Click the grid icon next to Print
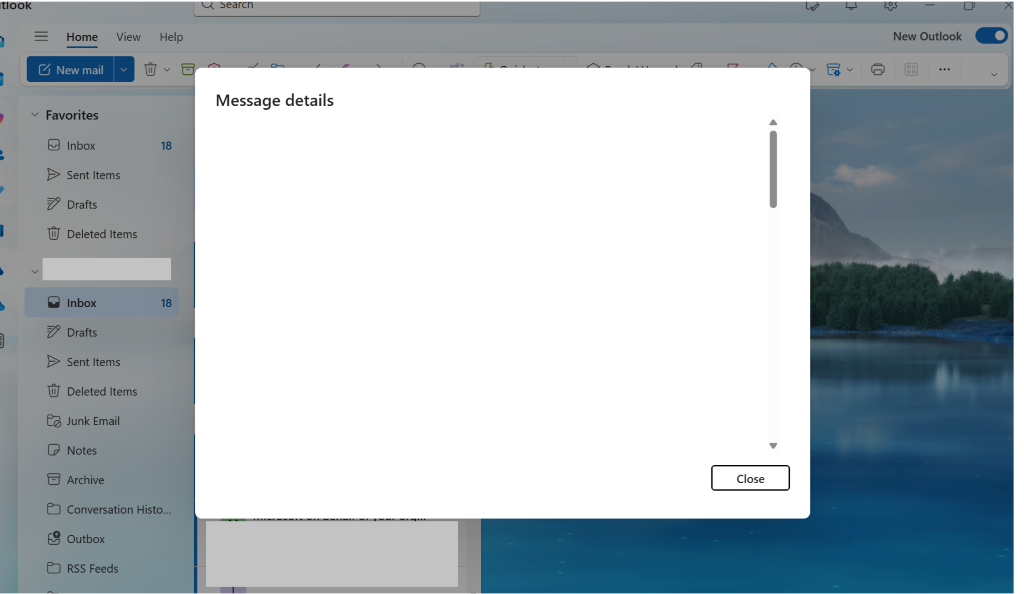Viewport: 1024px width, 594px height. pyautogui.click(x=912, y=69)
